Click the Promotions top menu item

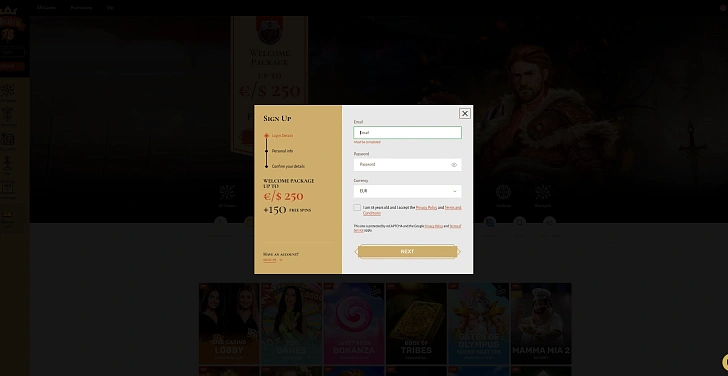point(81,8)
